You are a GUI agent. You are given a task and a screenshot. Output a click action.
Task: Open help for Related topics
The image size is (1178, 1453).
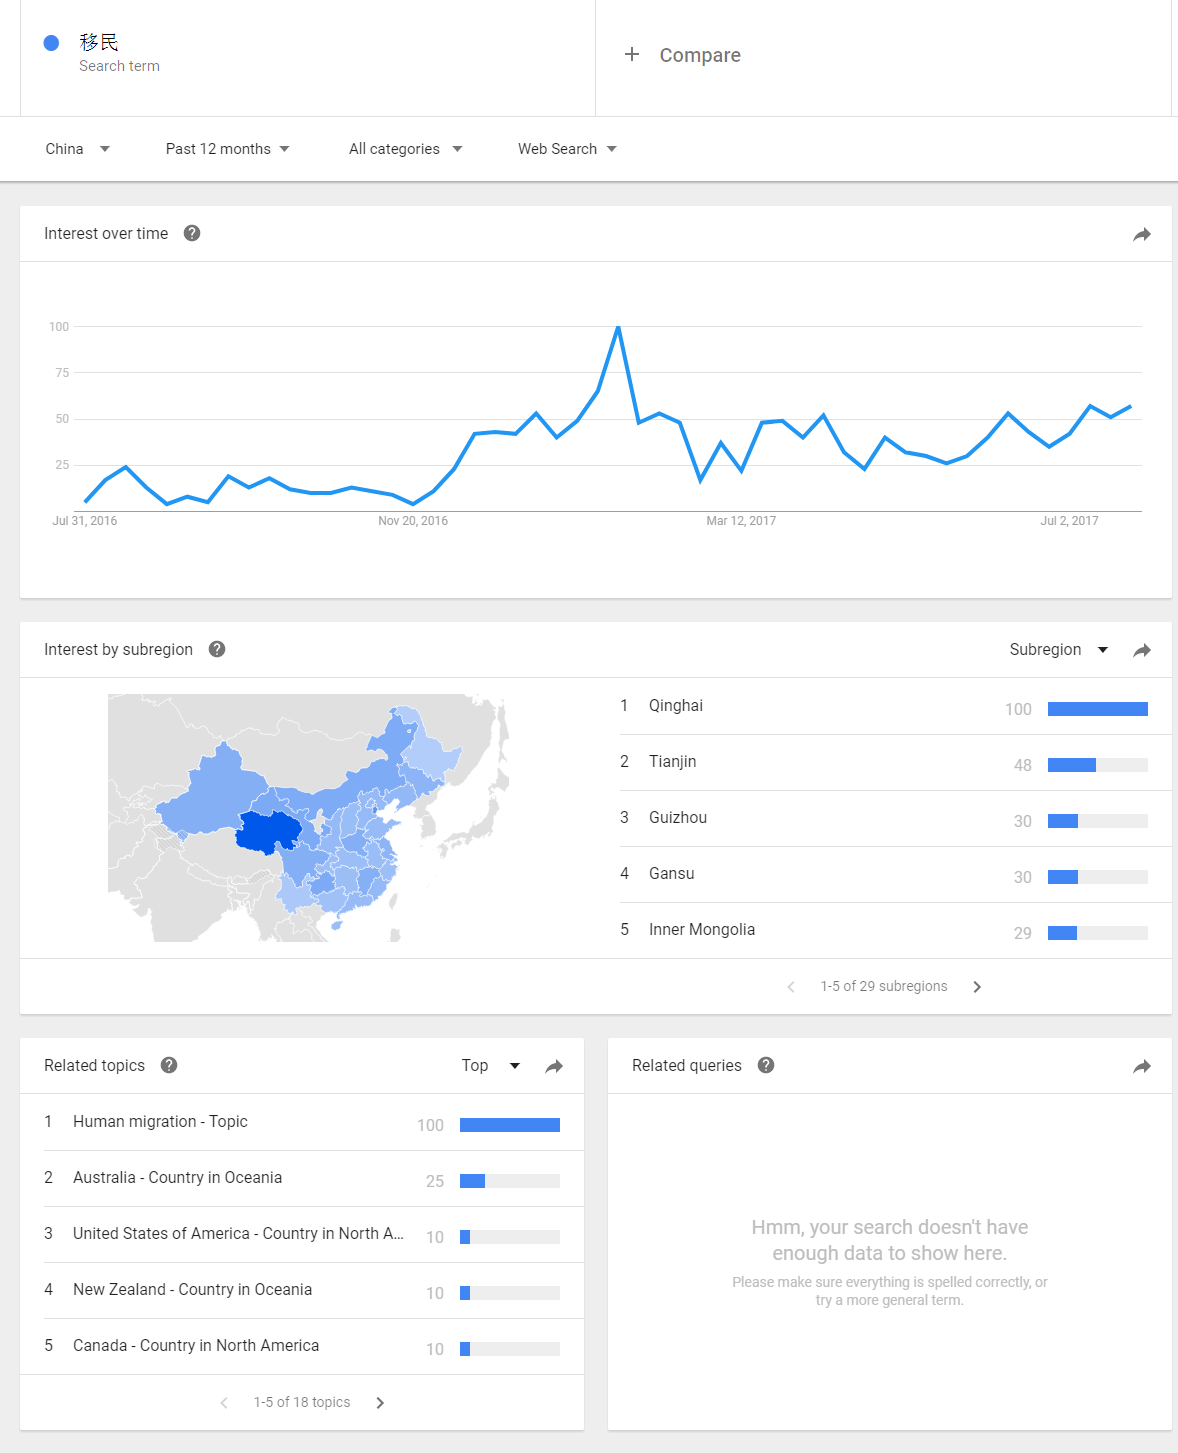[x=169, y=1065]
